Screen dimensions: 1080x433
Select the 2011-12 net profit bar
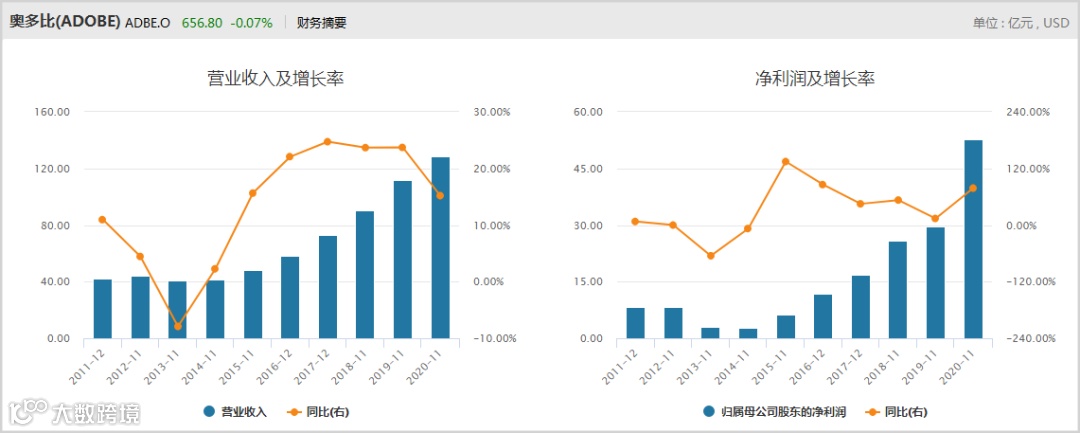[636, 324]
